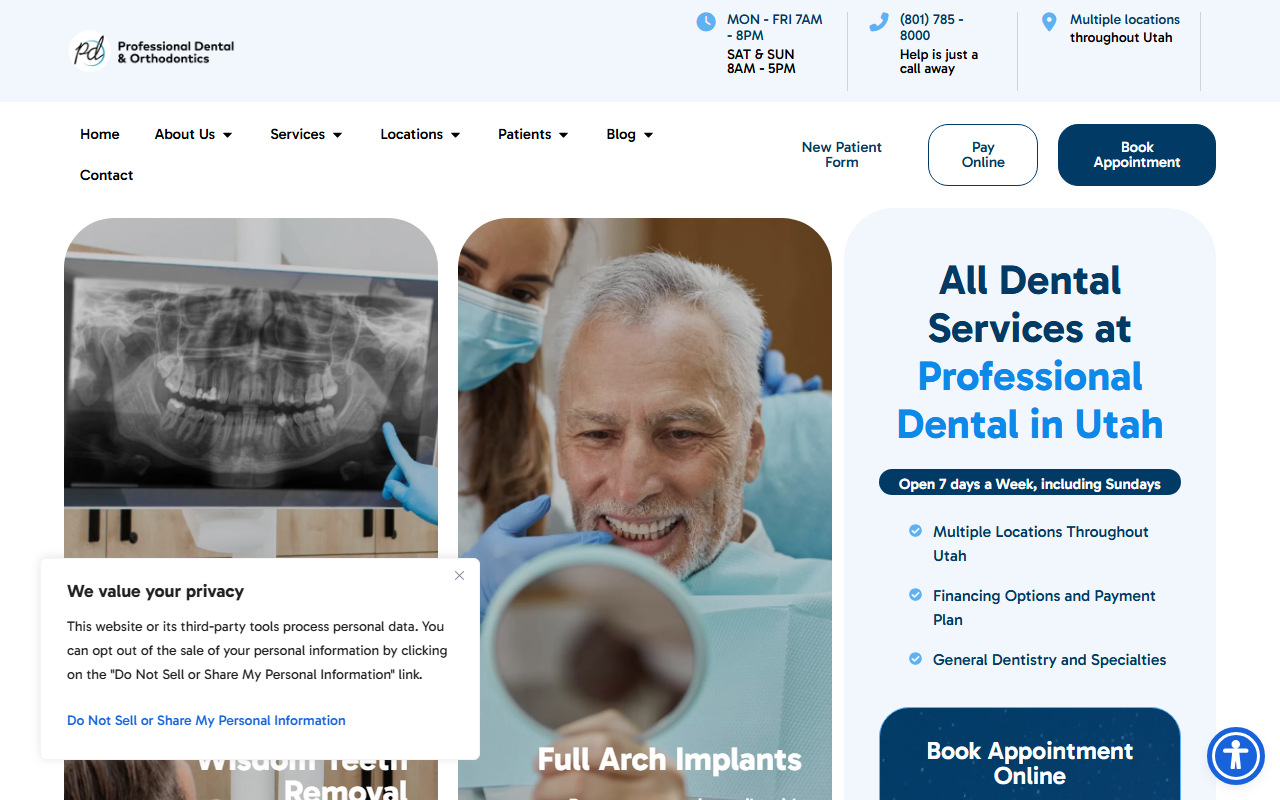Click the phone icon in header
The width and height of the screenshot is (1280, 800).
click(879, 22)
